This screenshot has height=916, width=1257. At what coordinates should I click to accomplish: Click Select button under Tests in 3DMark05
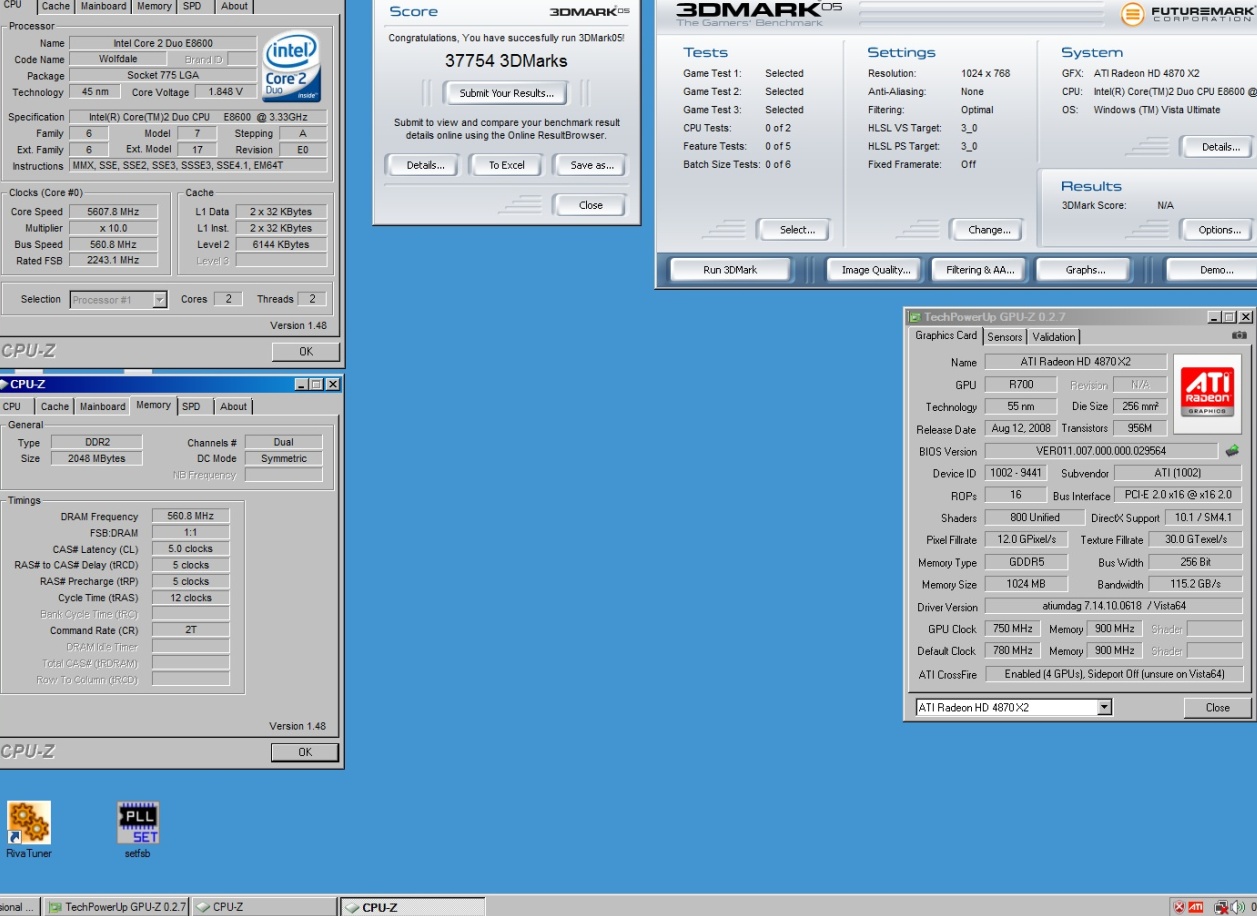797,230
